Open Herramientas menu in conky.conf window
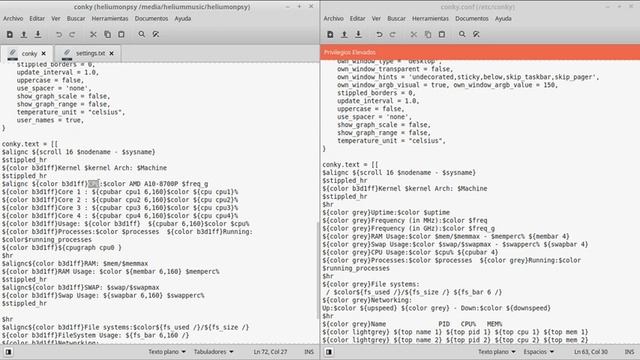Screen dimensions: 640x360 (430, 18)
